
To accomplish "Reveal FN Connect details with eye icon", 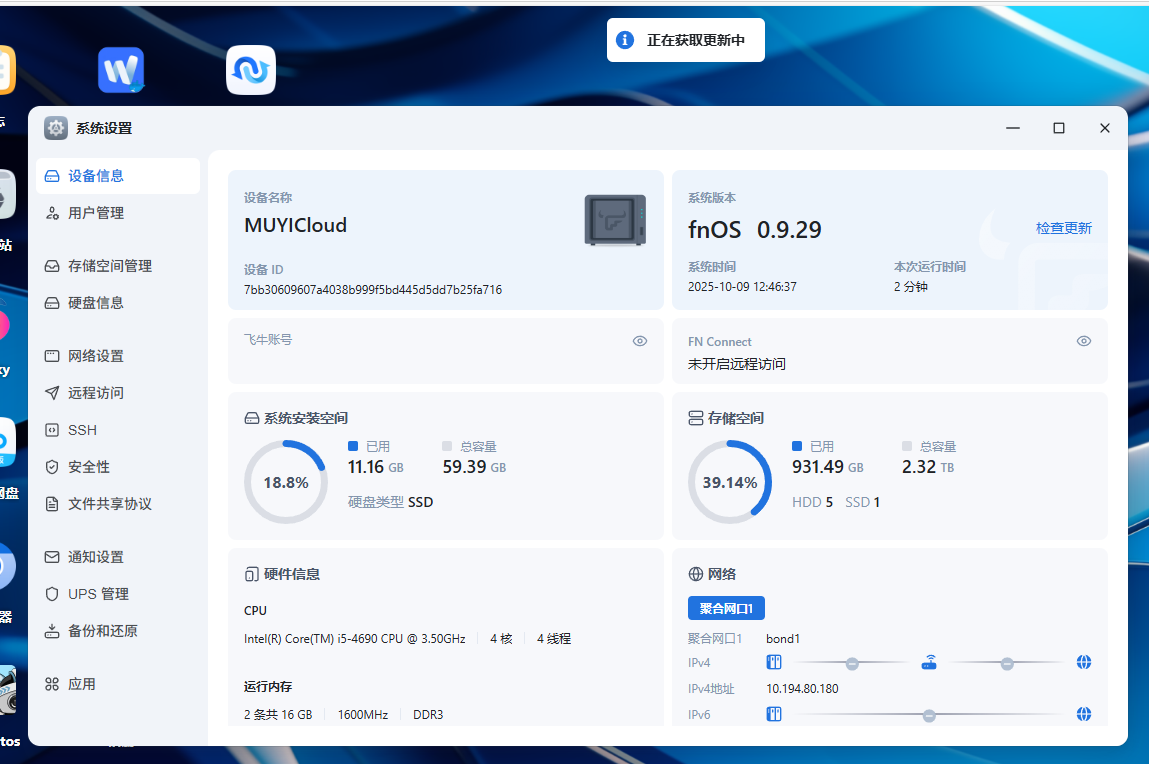I will [x=1083, y=341].
